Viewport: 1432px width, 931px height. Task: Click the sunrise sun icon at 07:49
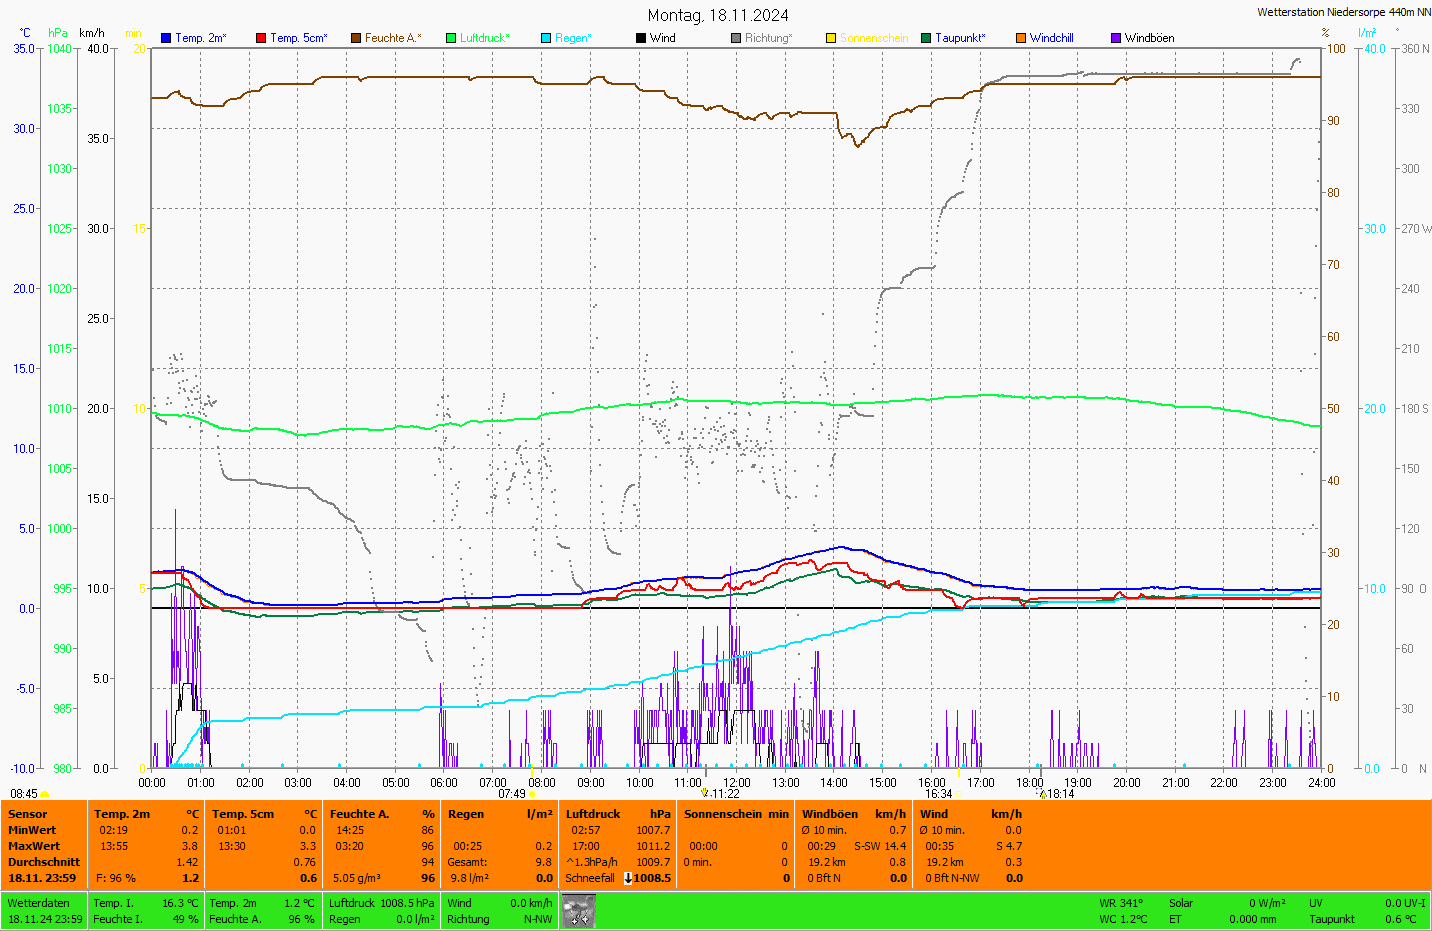pos(532,794)
